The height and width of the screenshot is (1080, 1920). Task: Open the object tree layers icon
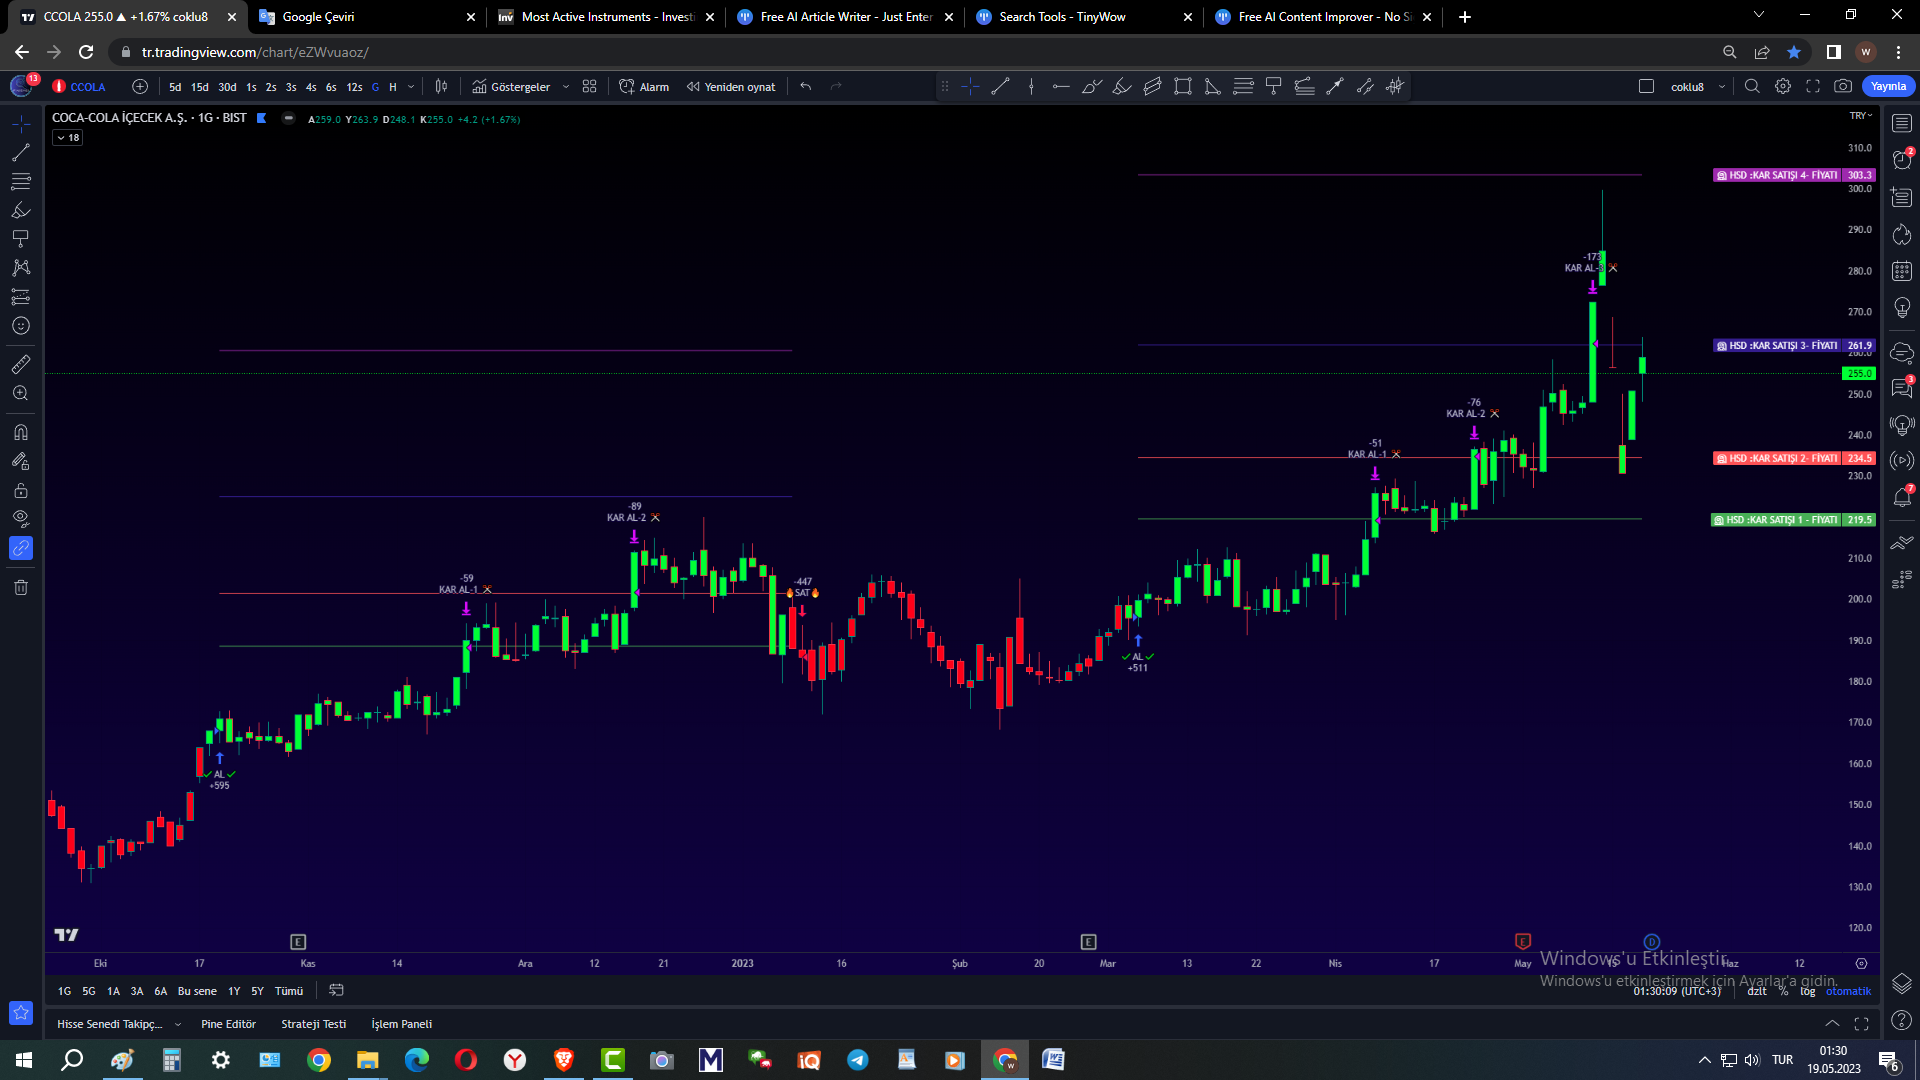point(1902,983)
